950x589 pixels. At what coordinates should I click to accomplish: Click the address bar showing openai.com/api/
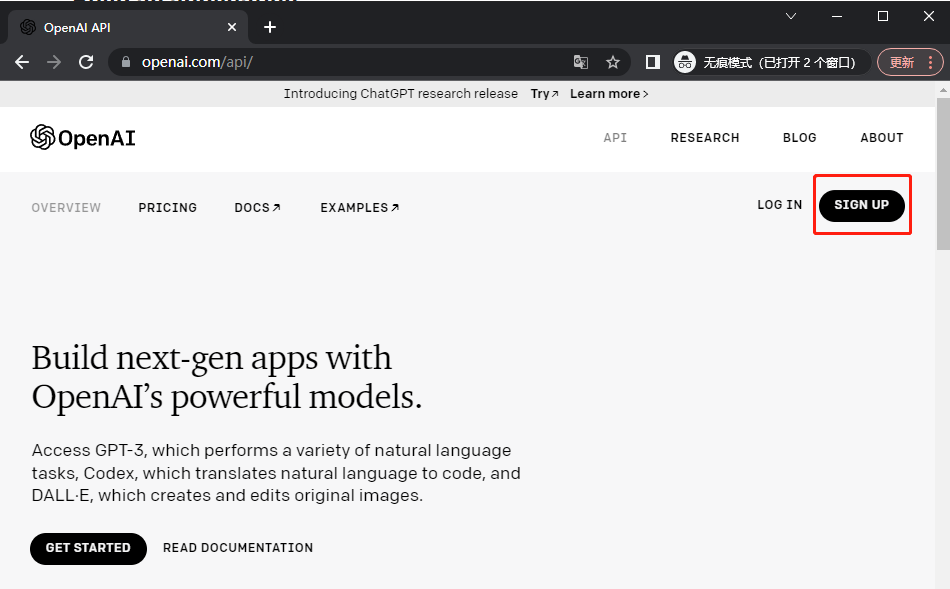click(350, 62)
